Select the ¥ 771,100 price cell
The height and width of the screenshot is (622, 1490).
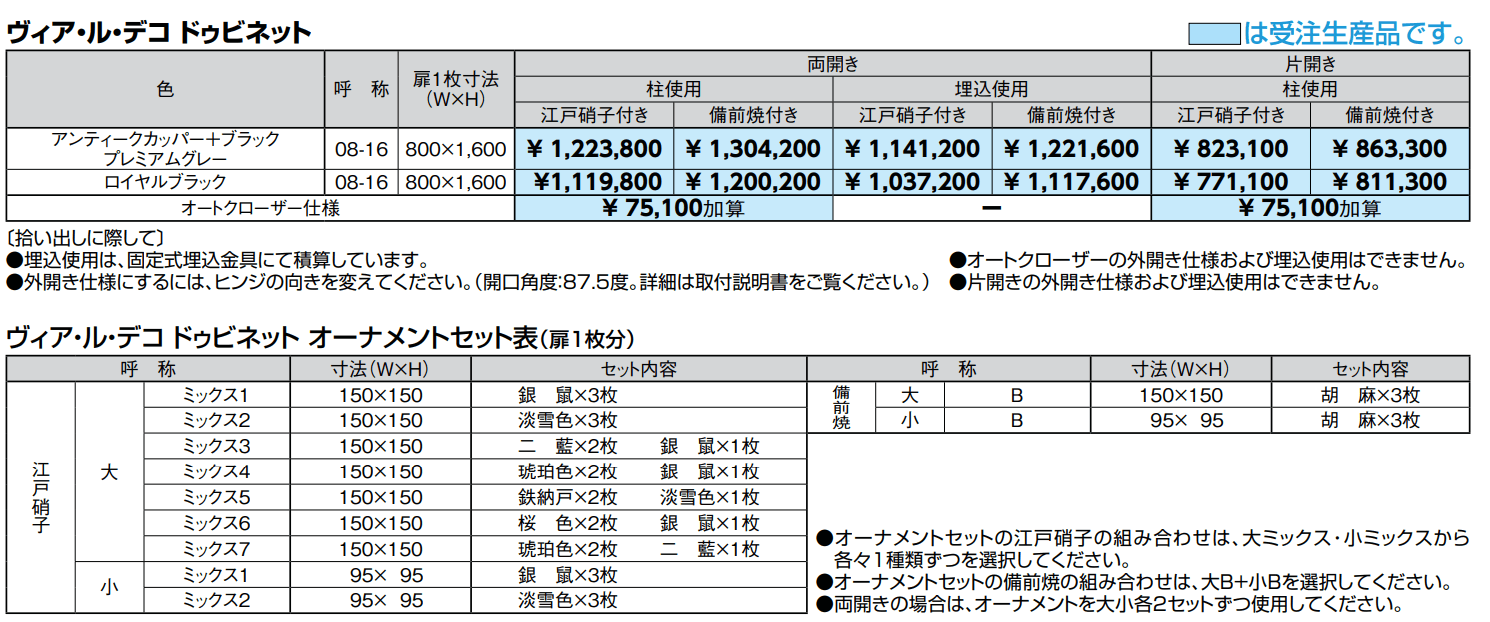[x=1231, y=182]
